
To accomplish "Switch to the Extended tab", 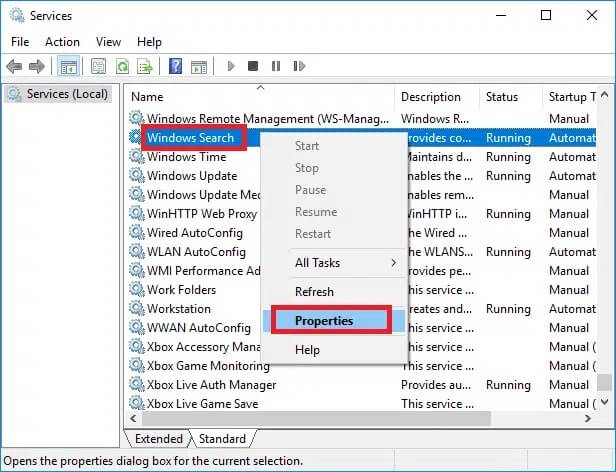I will coord(159,439).
